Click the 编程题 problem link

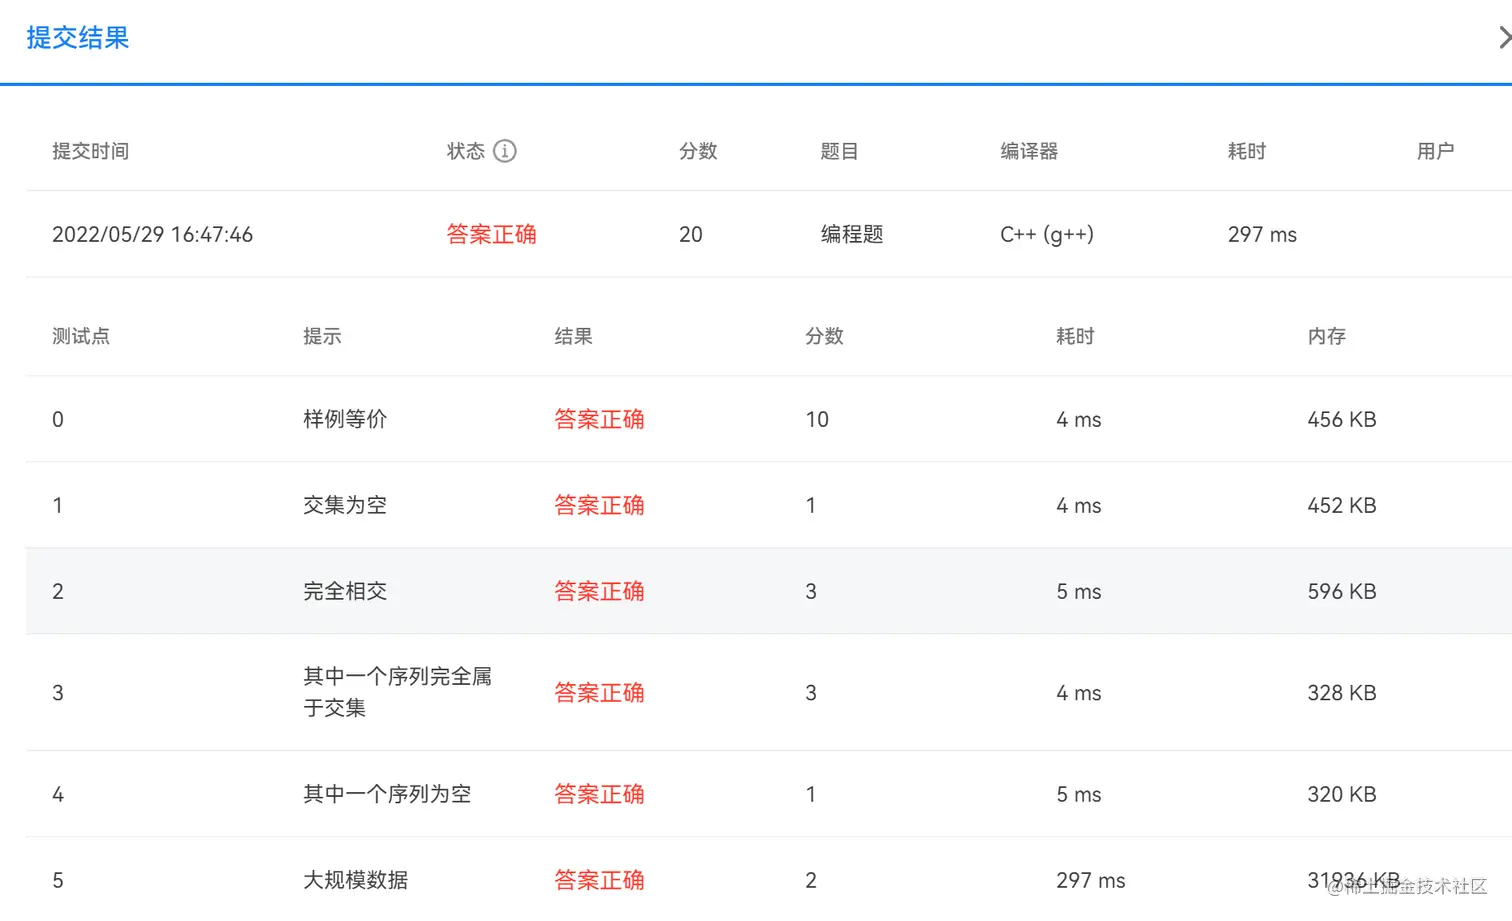click(x=852, y=234)
